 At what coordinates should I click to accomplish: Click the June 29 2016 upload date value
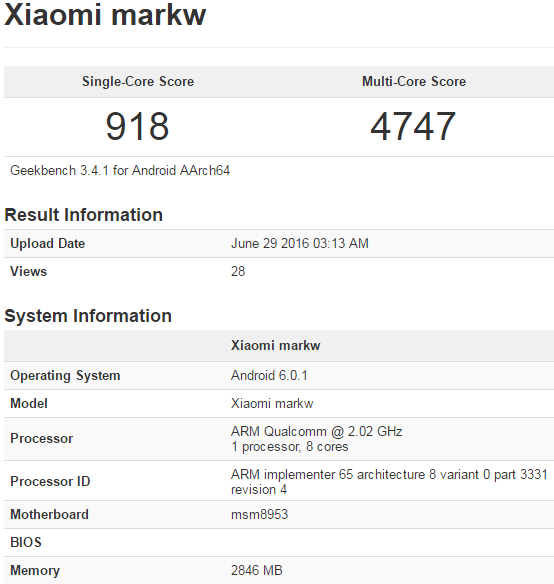[x=300, y=244]
